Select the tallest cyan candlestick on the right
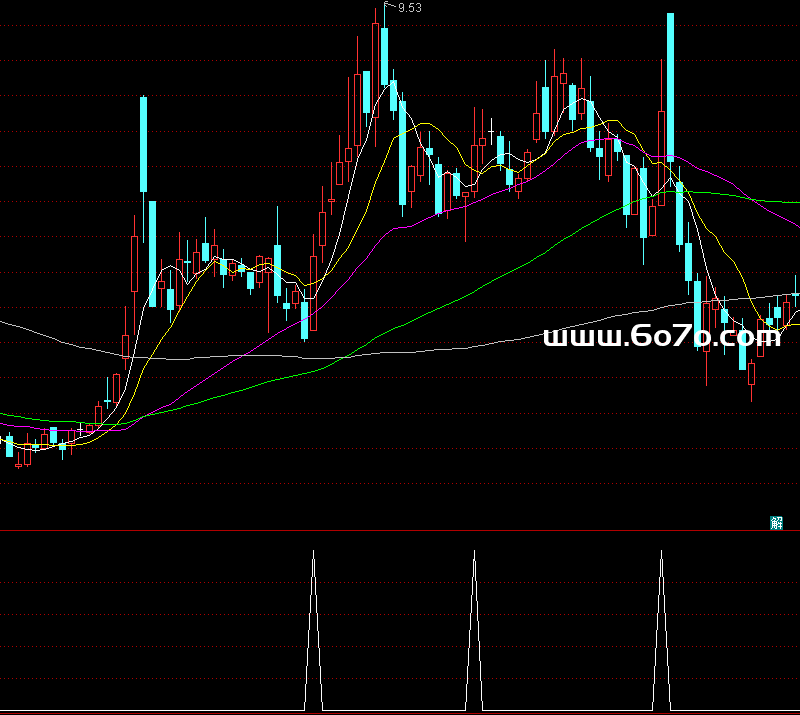This screenshot has height=715, width=800. (x=670, y=87)
